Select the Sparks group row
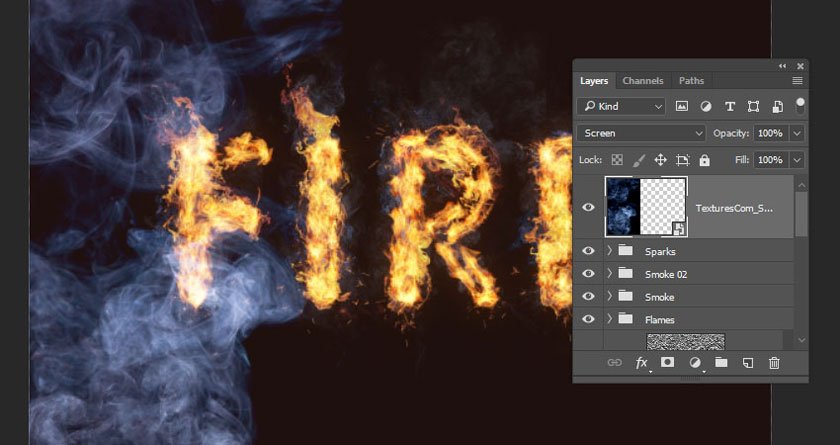Viewport: 840px width, 445px height. pyautogui.click(x=699, y=251)
